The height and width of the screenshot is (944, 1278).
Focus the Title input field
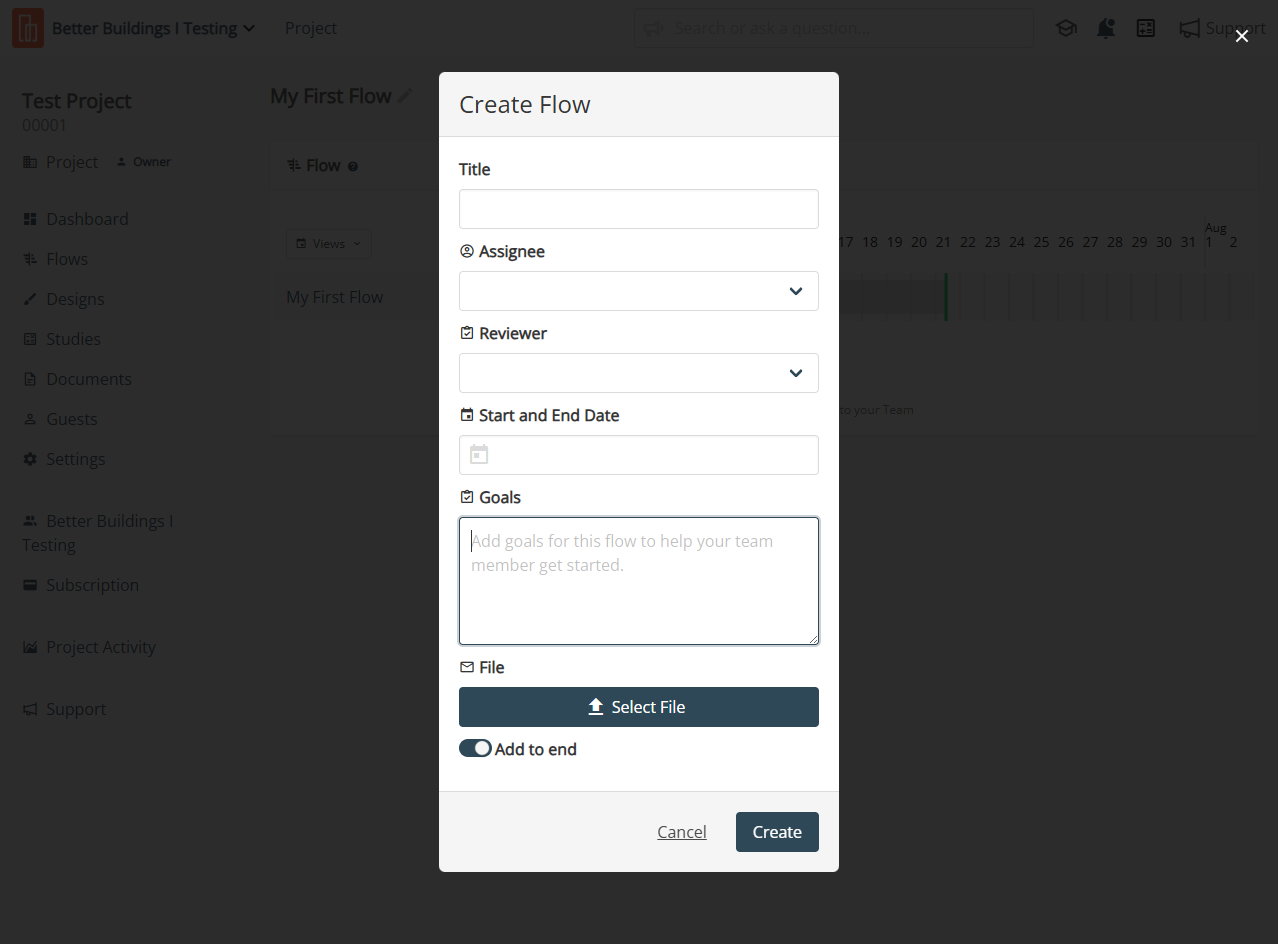tap(638, 209)
